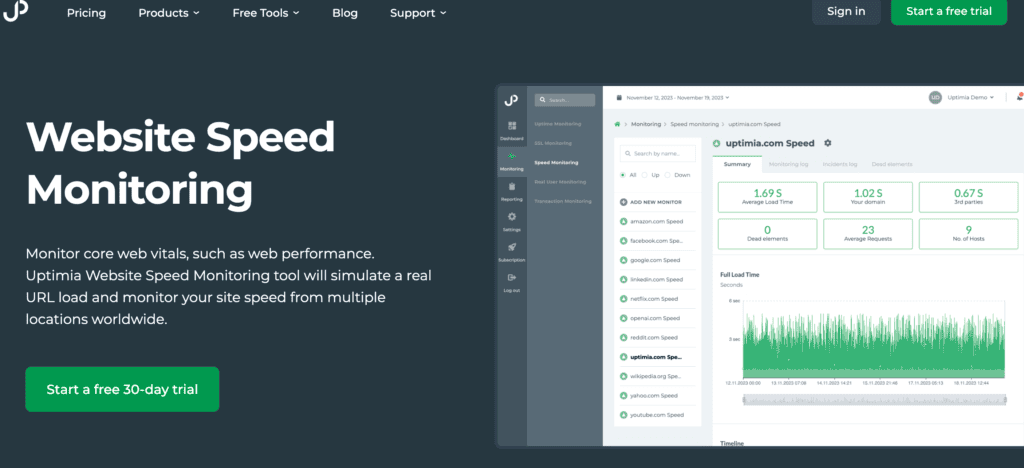Viewport: 1024px width, 468px height.
Task: Click the Log out icon
Action: [512, 278]
